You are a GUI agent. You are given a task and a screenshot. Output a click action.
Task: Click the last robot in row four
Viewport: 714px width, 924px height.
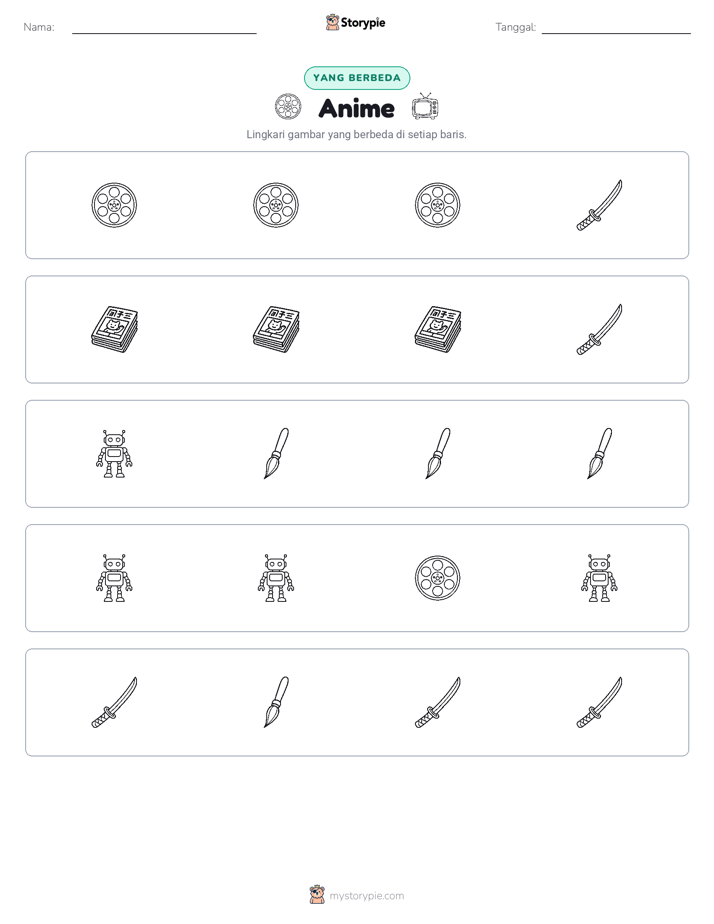pos(599,578)
